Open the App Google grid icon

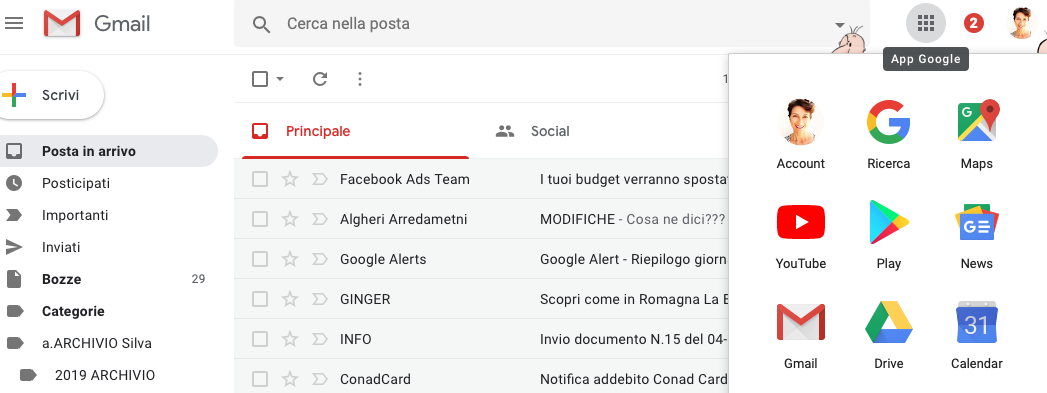[925, 23]
